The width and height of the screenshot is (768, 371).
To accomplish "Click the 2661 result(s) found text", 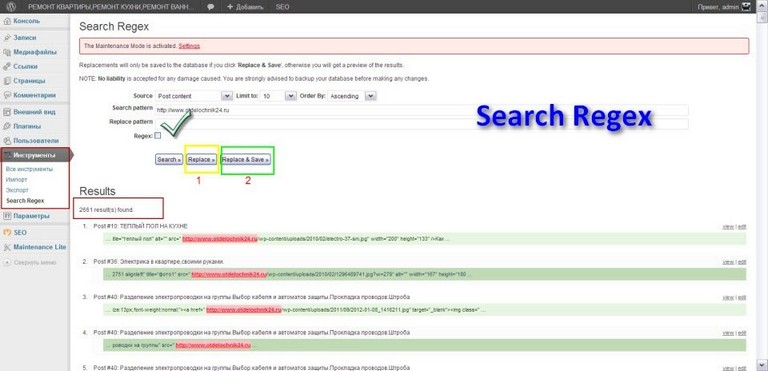I will (x=106, y=210).
